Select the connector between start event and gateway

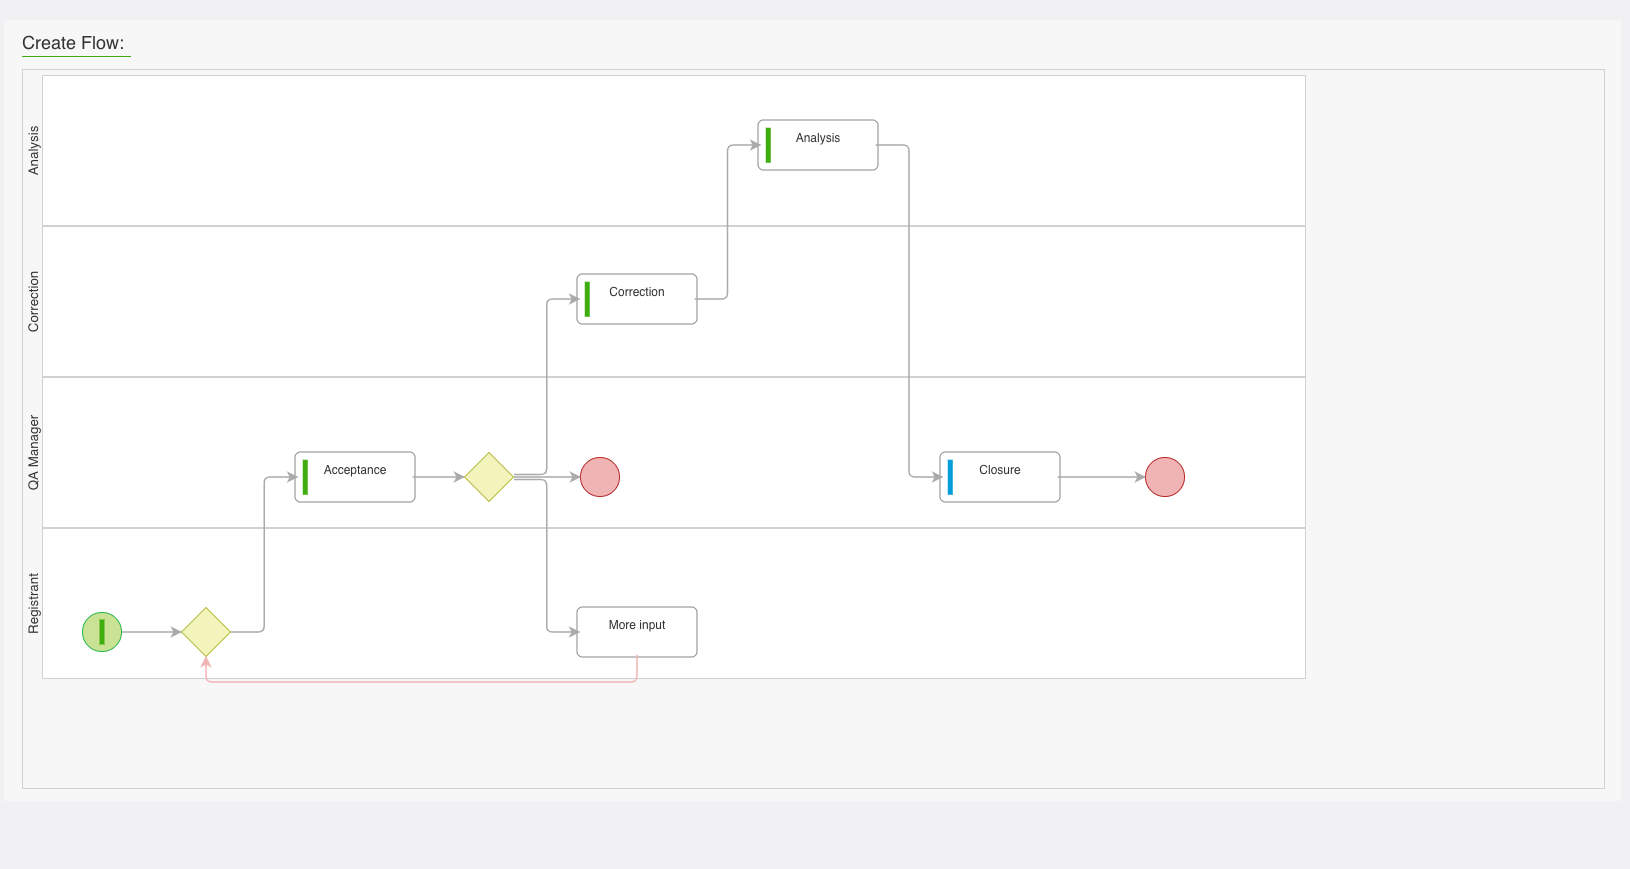coord(150,632)
